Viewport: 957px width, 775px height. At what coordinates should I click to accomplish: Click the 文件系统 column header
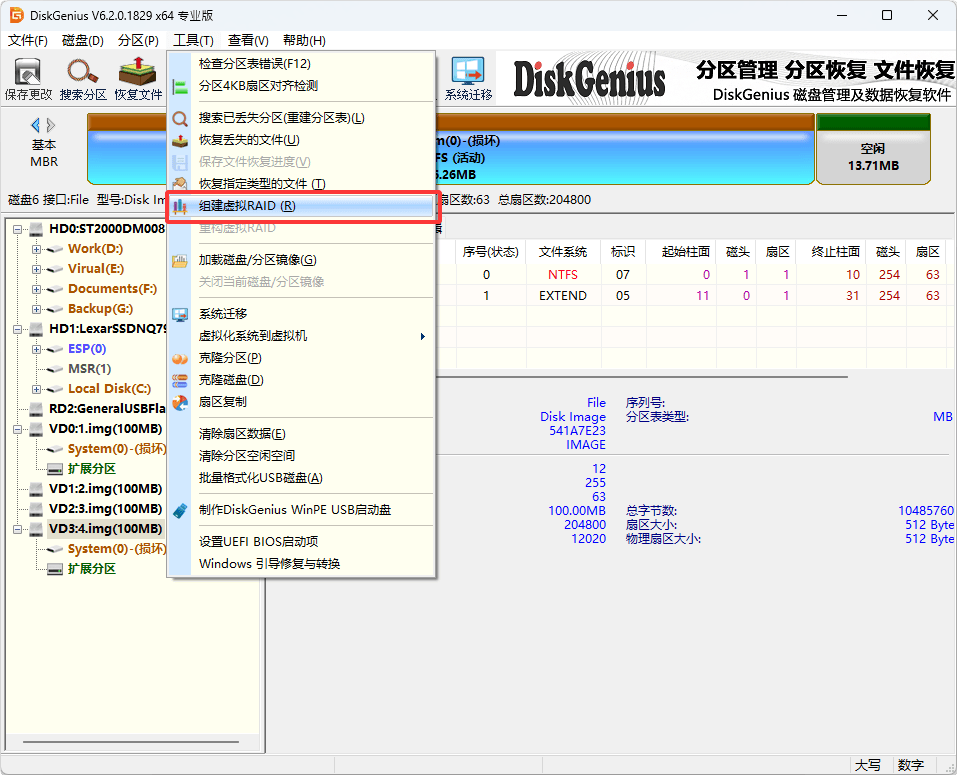coord(562,252)
